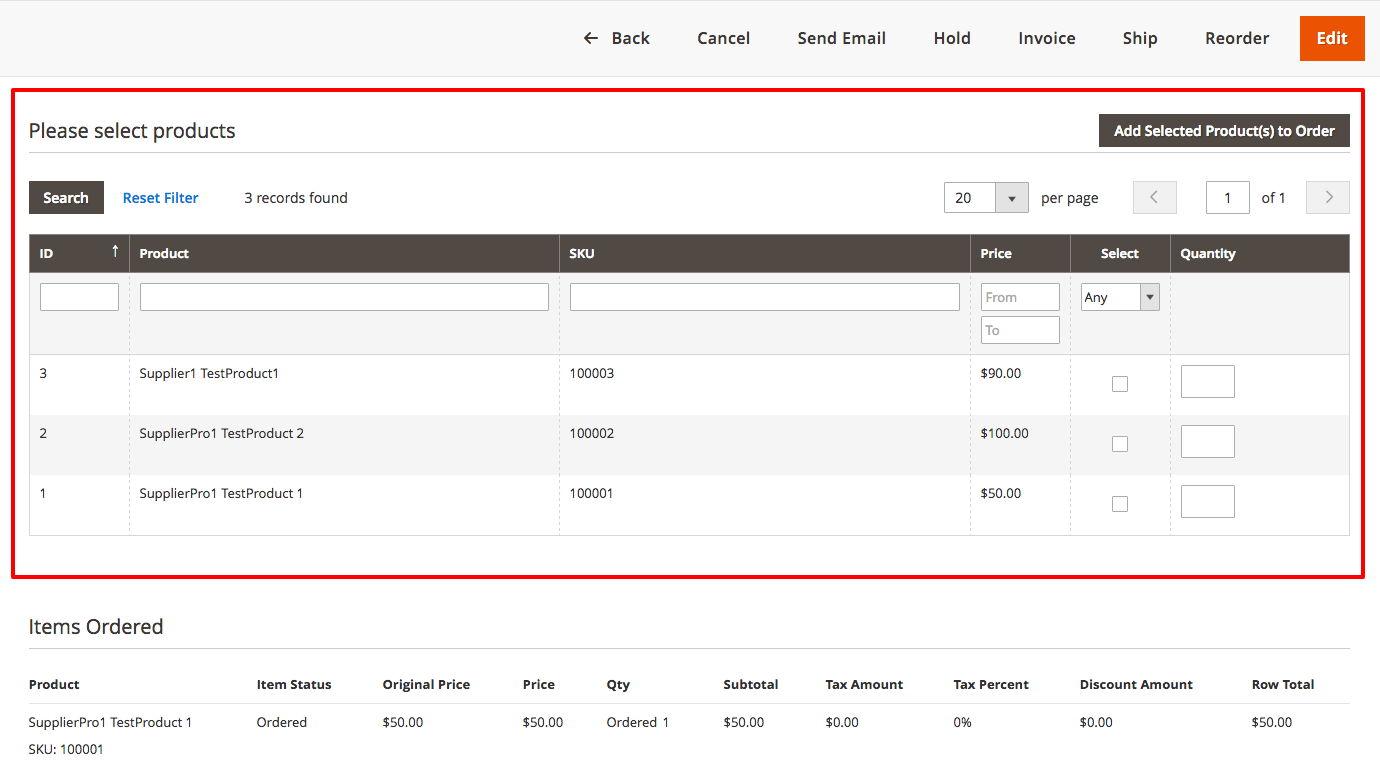Click quantity box for Supplier1 TestProduct1
The height and width of the screenshot is (774, 1380).
1207,382
